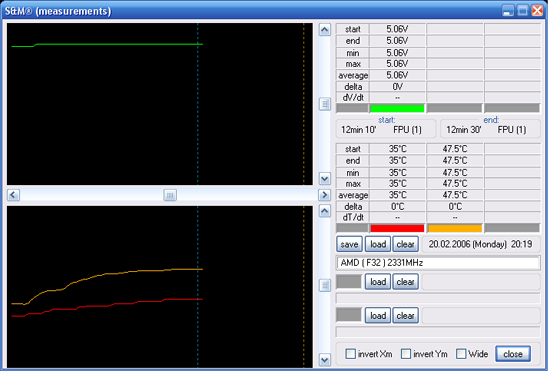Click the 12min 30' end time

tap(463, 130)
